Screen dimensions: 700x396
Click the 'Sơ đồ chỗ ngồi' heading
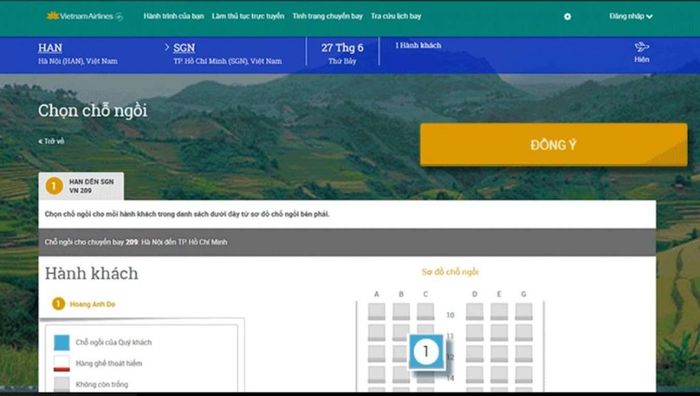coord(450,272)
